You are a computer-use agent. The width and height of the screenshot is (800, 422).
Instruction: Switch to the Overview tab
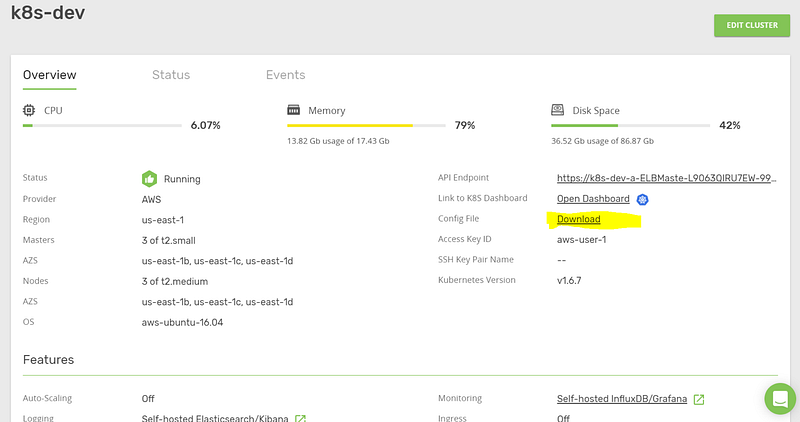(x=49, y=75)
